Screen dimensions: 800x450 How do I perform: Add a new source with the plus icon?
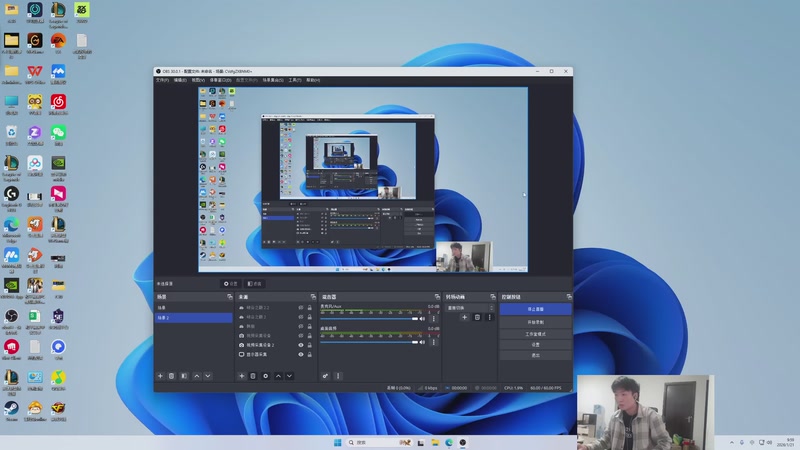[242, 376]
